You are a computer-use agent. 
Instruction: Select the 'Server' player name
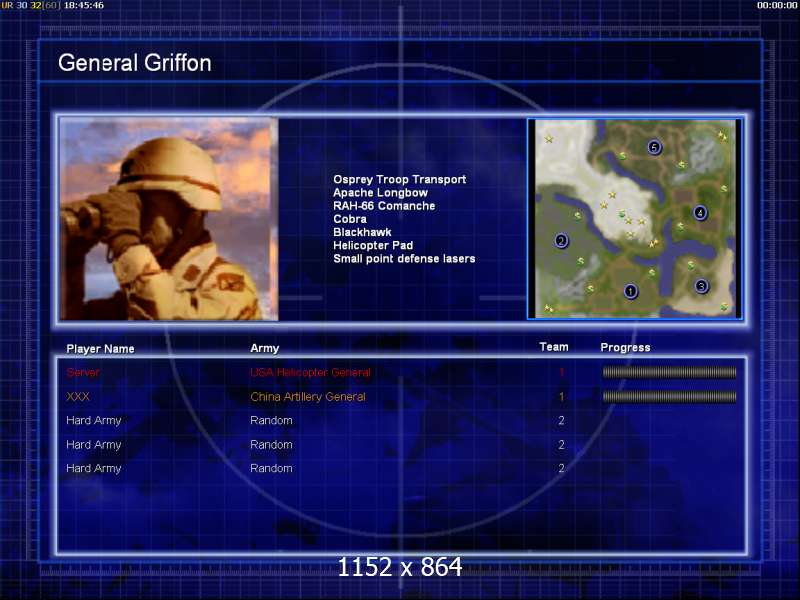click(83, 372)
